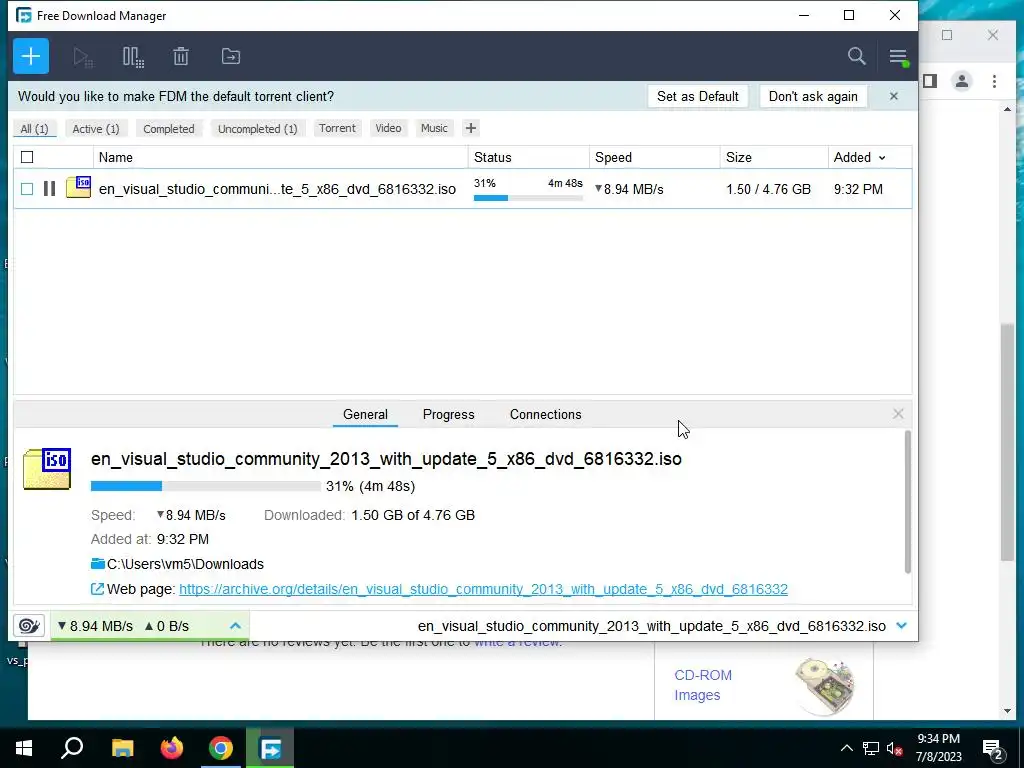
Task: Click the row progress bar at 31%
Action: click(528, 198)
